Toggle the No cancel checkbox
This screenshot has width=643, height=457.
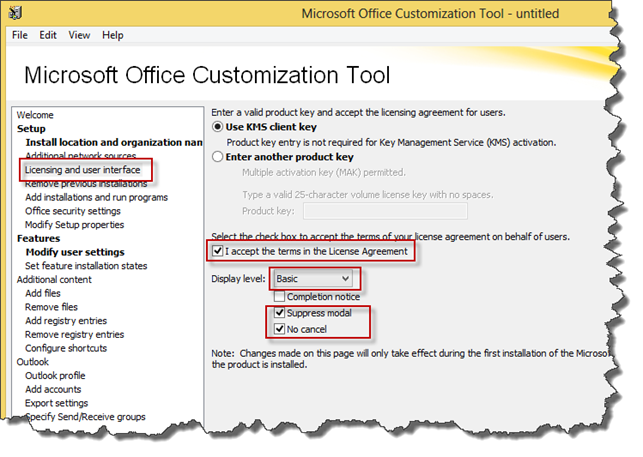click(280, 329)
